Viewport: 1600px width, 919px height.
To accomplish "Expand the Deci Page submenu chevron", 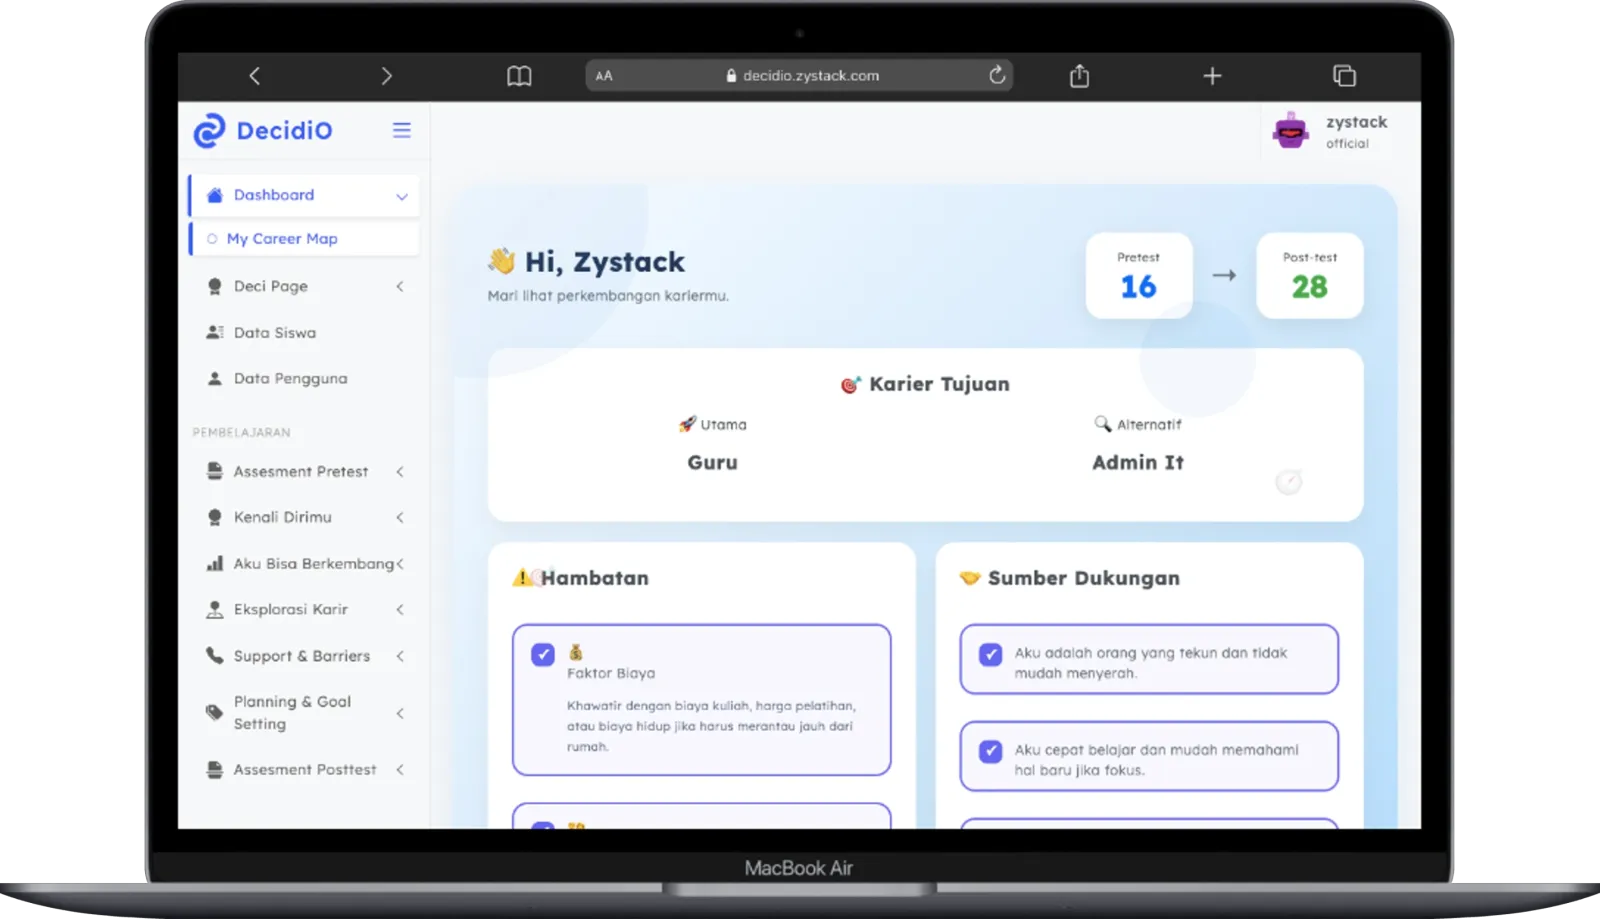I will [400, 286].
